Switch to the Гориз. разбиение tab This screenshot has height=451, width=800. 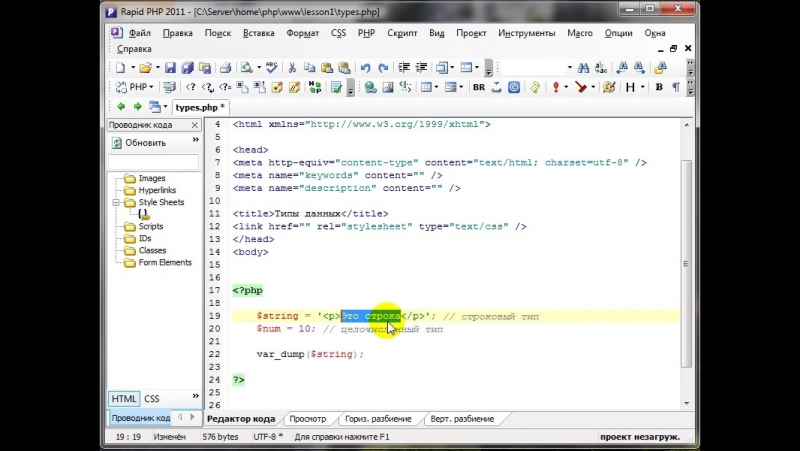point(378,418)
